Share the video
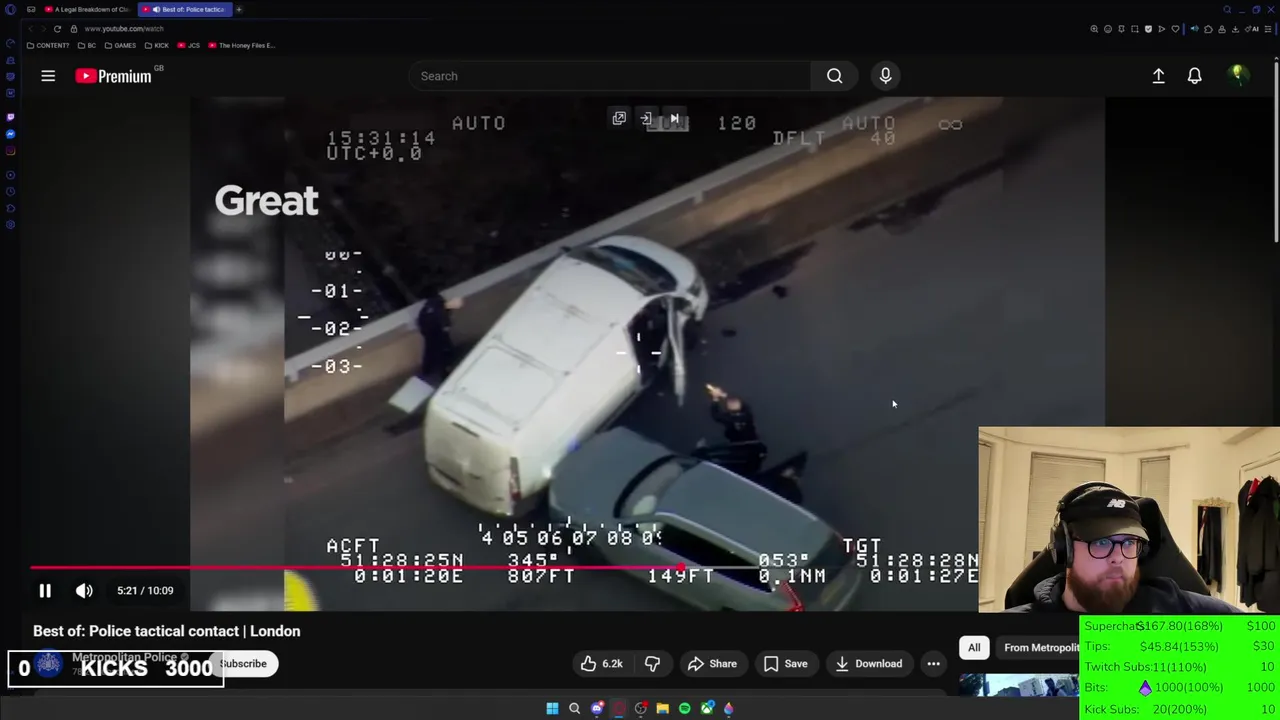 (712, 664)
